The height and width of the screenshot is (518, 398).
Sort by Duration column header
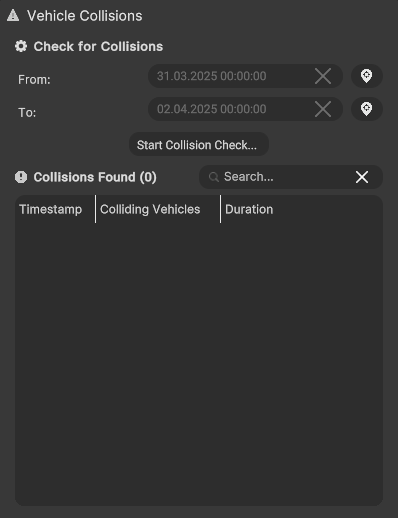click(x=249, y=209)
